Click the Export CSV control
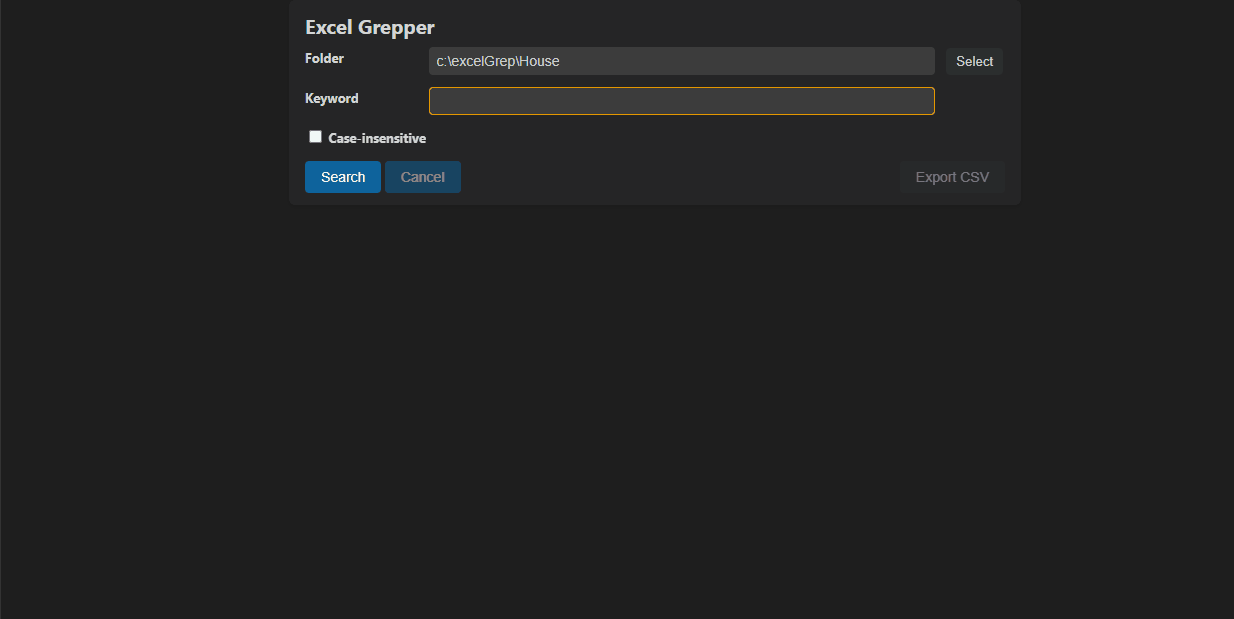Image resolution: width=1234 pixels, height=619 pixels. (x=951, y=177)
